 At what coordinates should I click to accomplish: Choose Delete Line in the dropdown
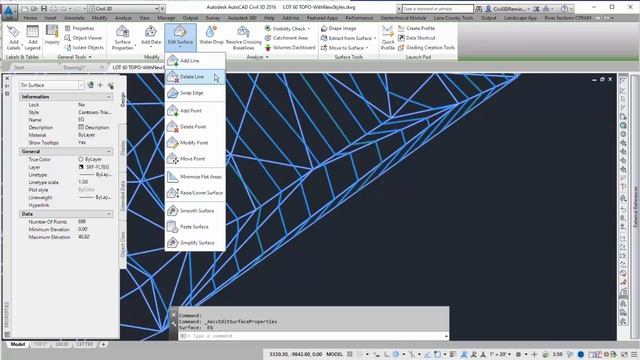pos(195,77)
